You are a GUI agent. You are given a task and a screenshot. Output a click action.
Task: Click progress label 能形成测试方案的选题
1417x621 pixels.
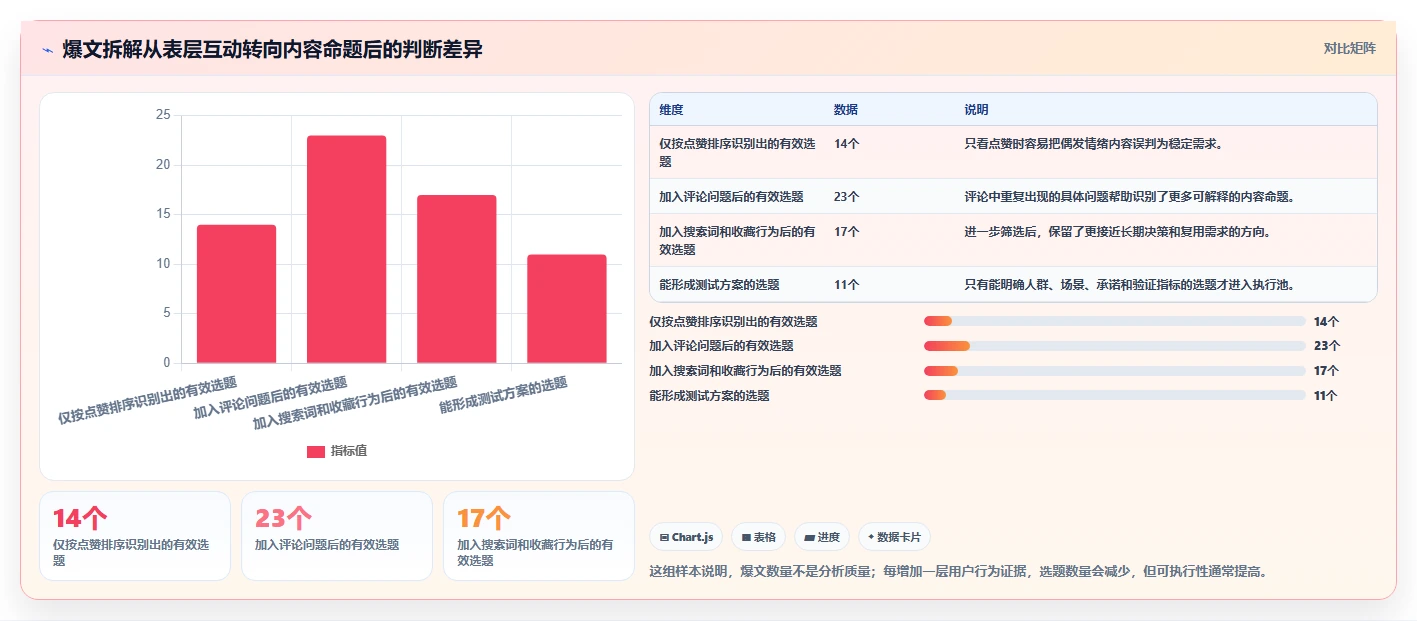(x=709, y=395)
